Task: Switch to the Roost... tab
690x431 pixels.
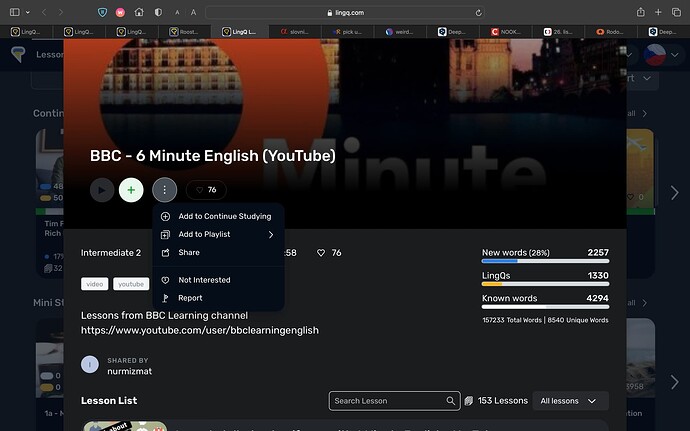Action: [184, 32]
